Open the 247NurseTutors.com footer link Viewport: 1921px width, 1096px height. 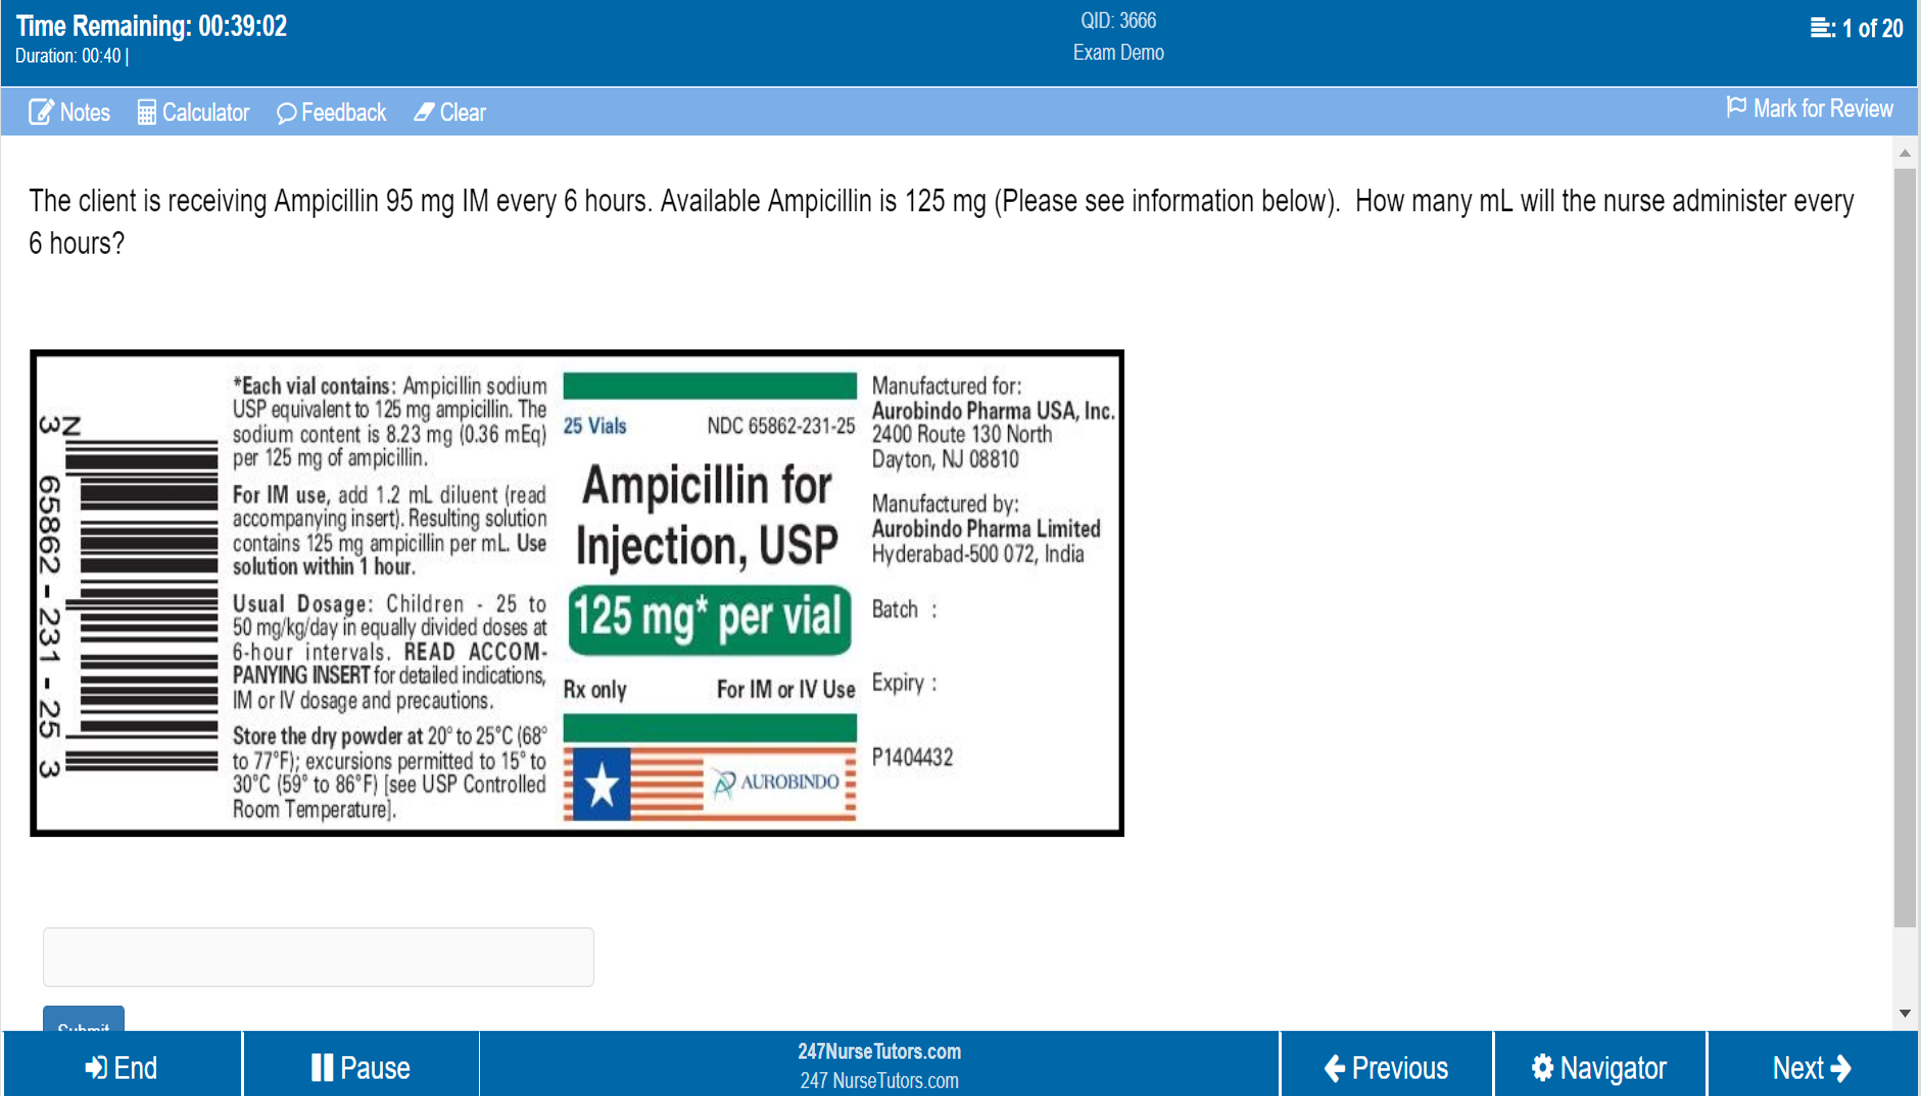(879, 1052)
